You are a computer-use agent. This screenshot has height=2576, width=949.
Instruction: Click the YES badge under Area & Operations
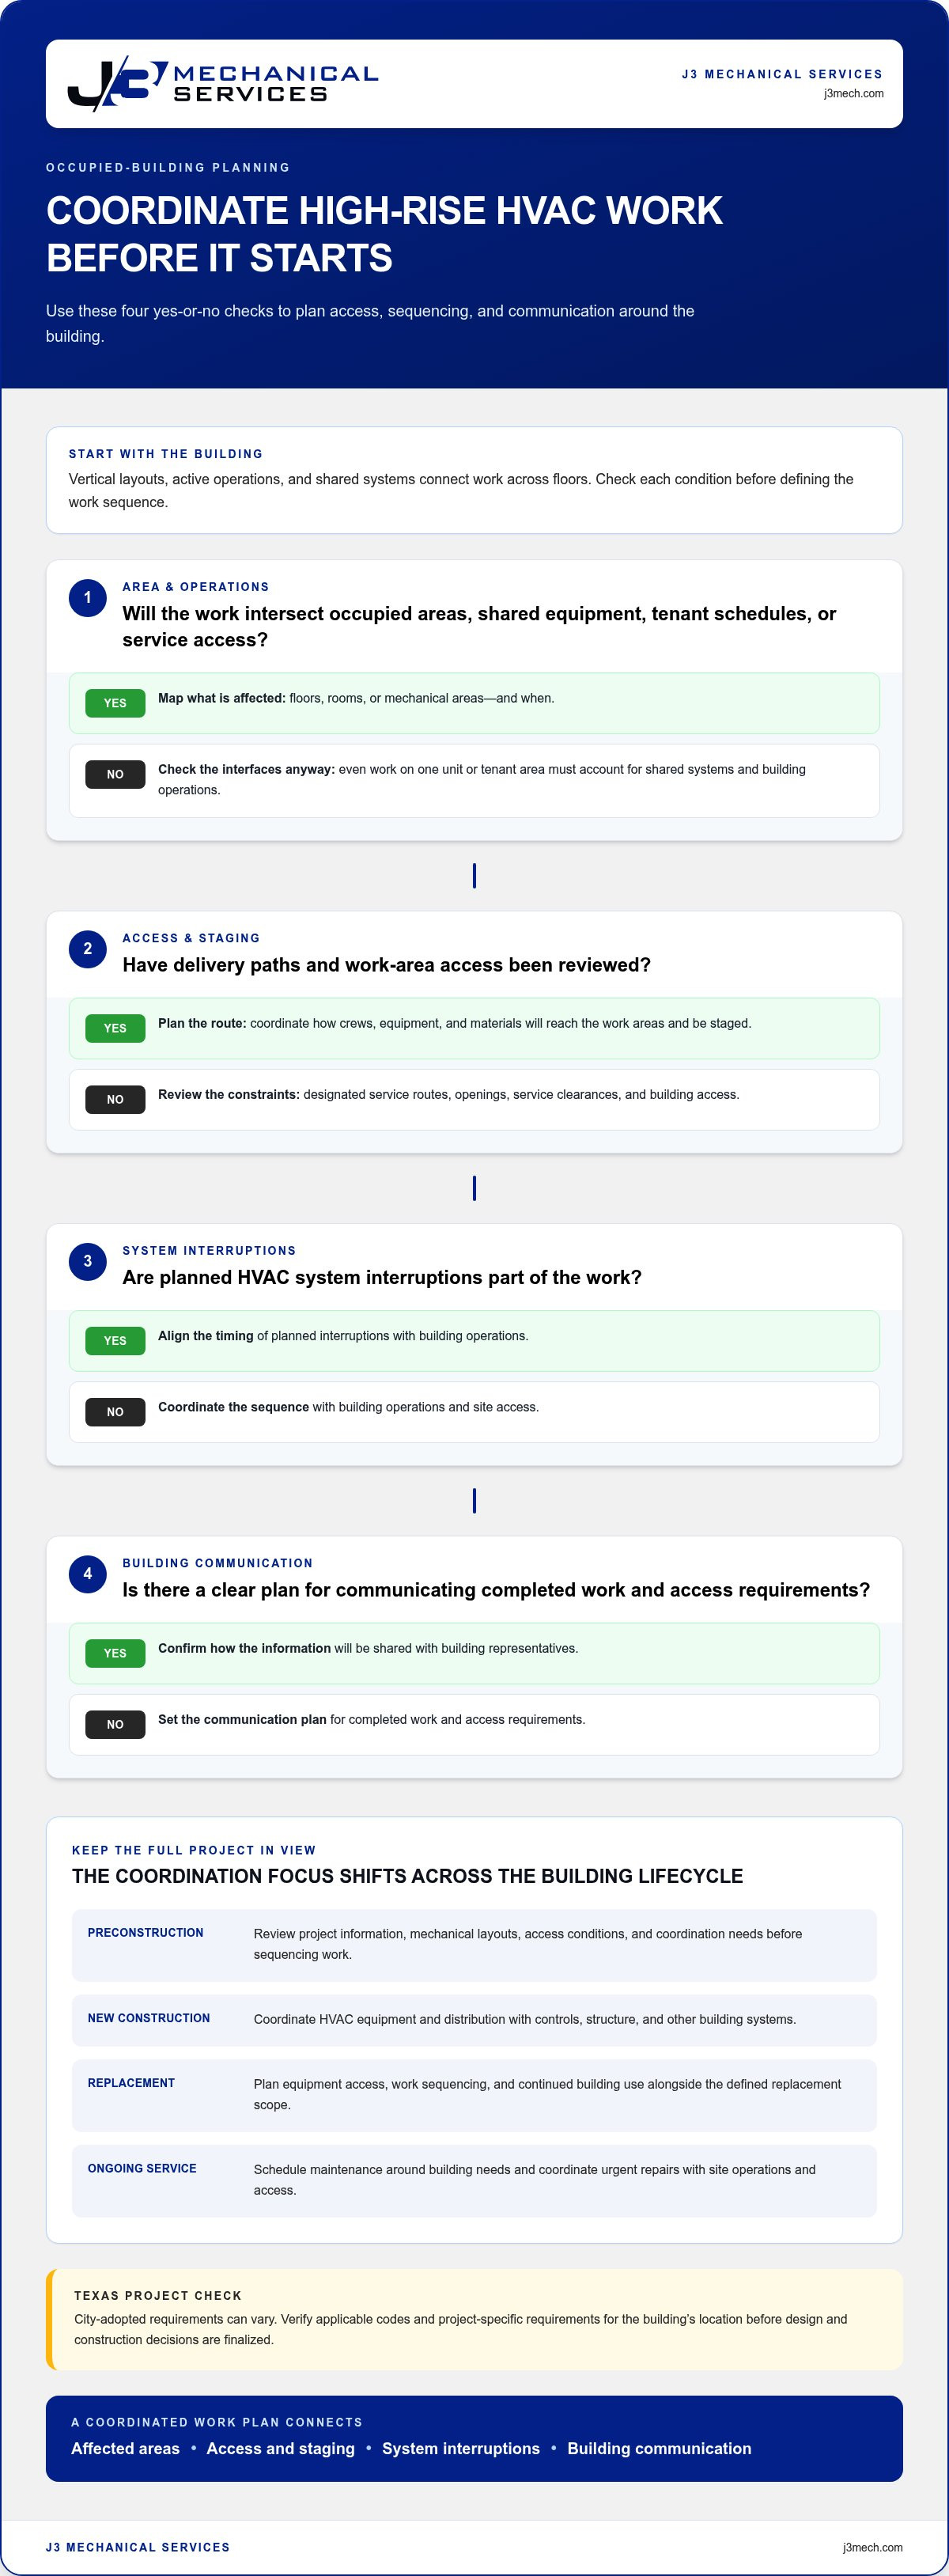[115, 703]
